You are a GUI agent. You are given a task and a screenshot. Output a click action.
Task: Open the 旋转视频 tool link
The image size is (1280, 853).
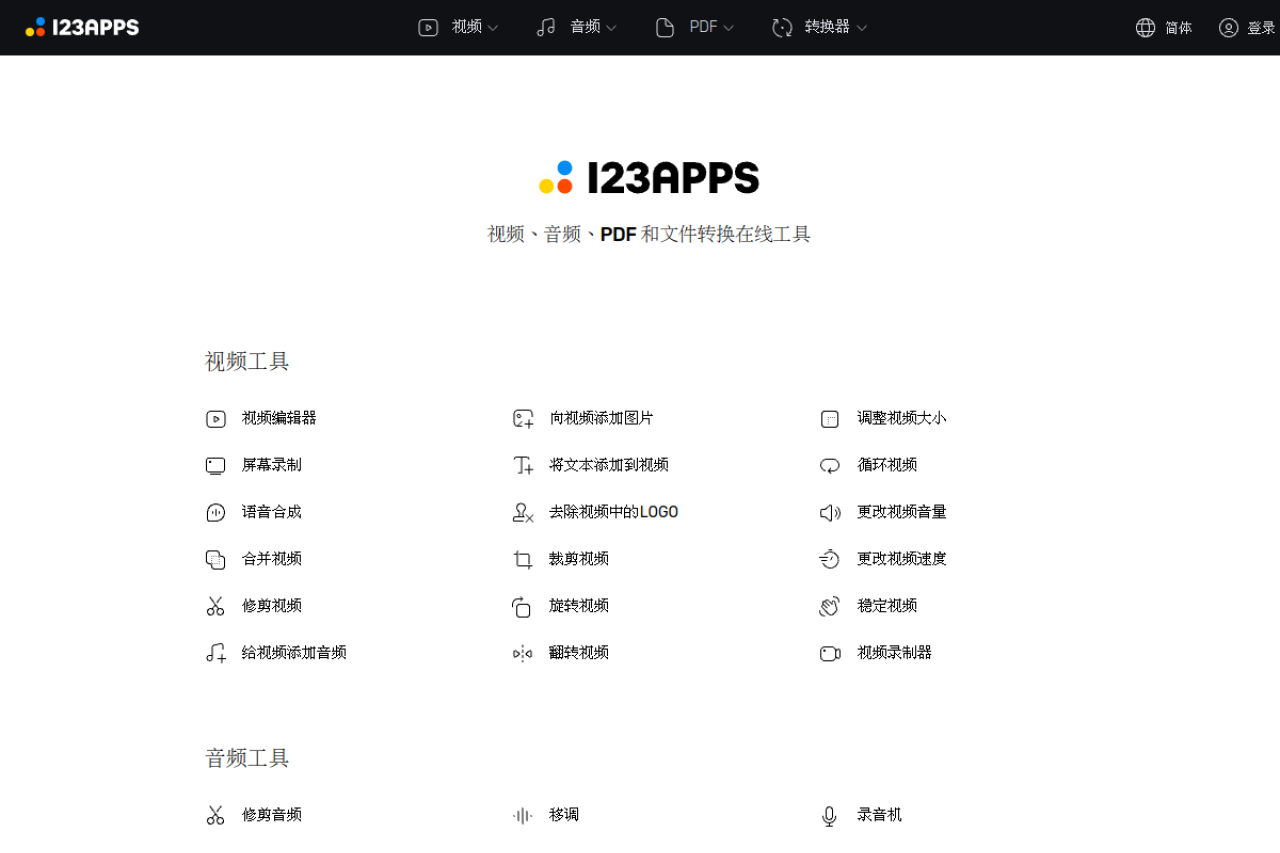click(x=579, y=606)
